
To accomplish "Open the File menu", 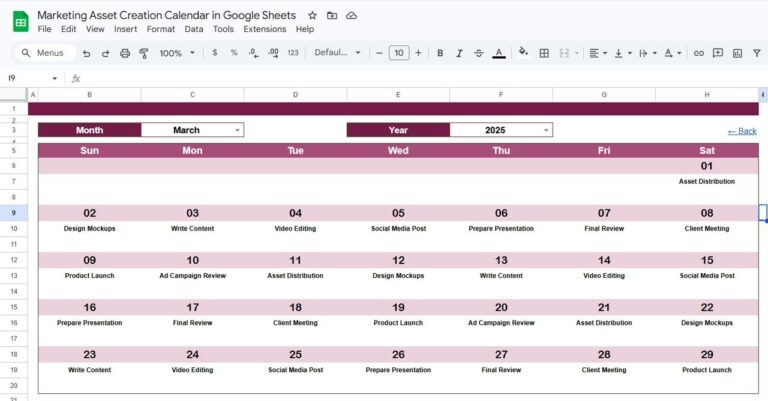I will (x=45, y=29).
